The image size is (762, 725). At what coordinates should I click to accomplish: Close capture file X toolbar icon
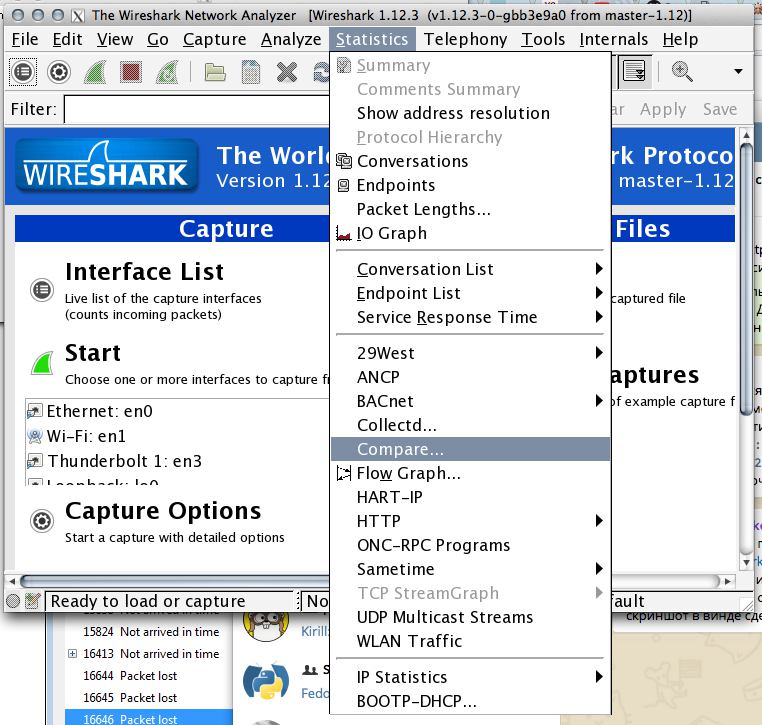(287, 72)
